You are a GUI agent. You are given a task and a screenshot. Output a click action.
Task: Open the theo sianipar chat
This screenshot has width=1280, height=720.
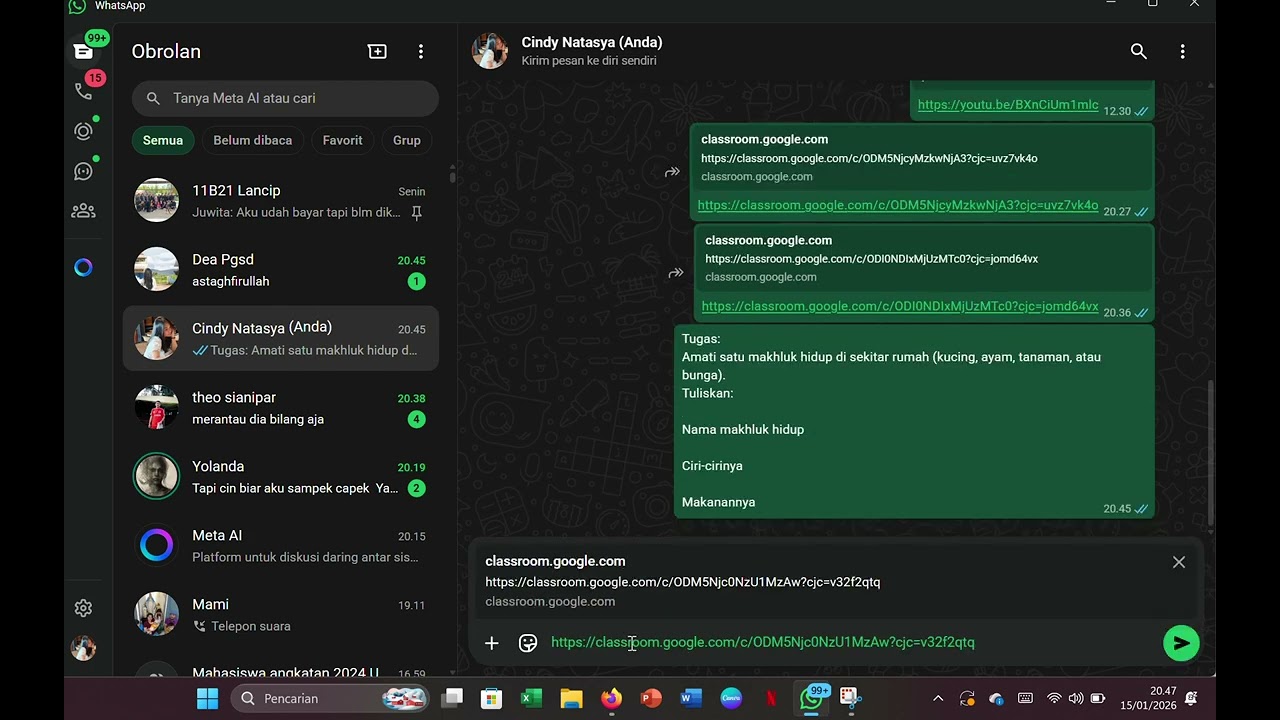(x=281, y=408)
